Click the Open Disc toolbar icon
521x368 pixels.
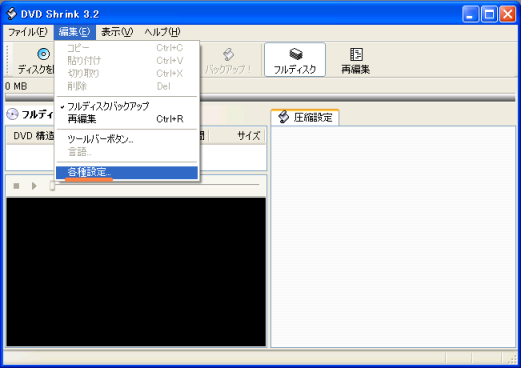pyautogui.click(x=43, y=54)
